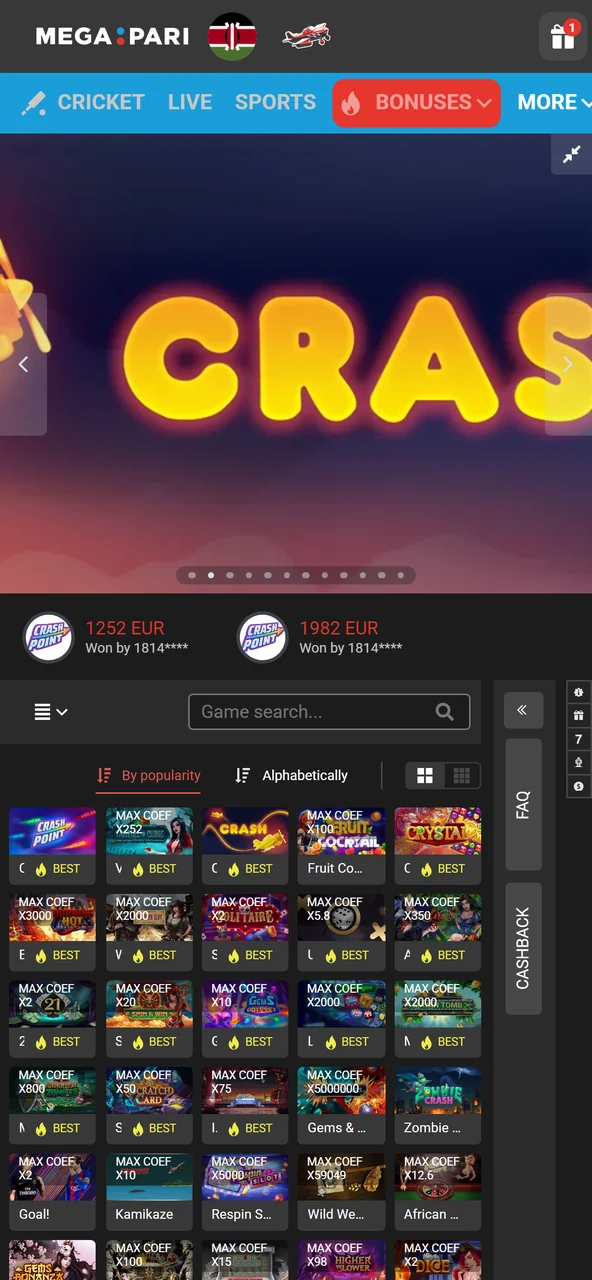
Task: Click the 1982 EUR winning amount
Action: (x=339, y=628)
